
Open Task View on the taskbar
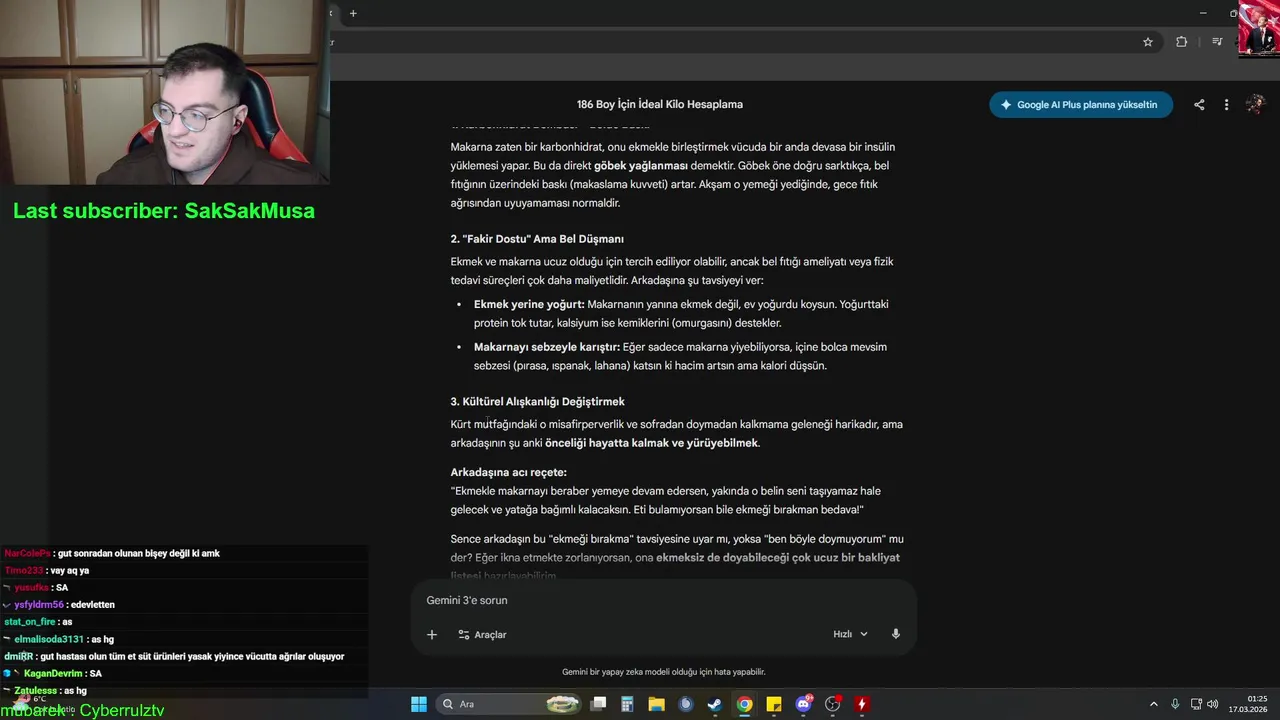pyautogui.click(x=598, y=704)
